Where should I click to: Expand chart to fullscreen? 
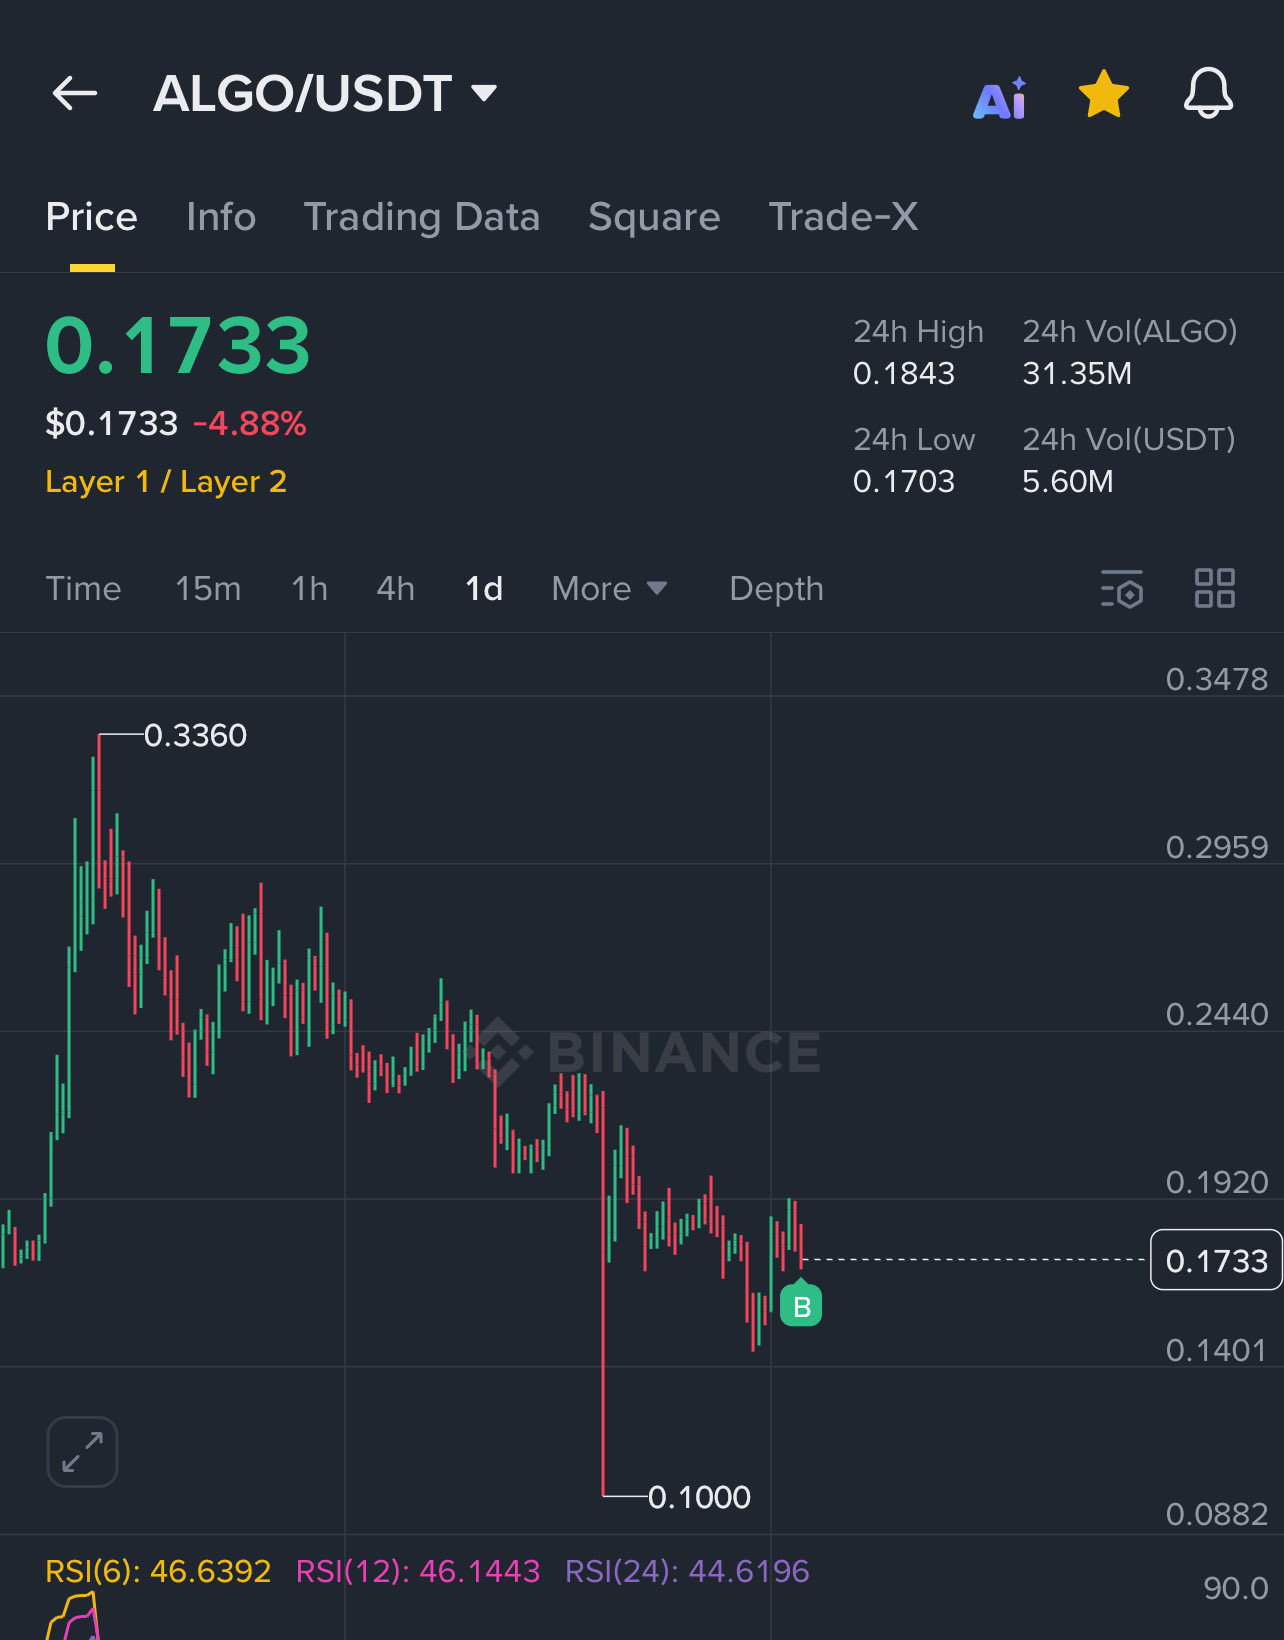coord(82,1452)
